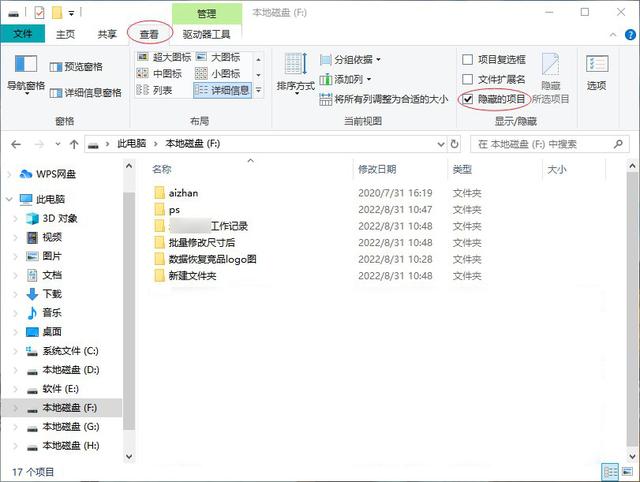Go up one folder level
Screen dimensions: 640x482
(74, 144)
